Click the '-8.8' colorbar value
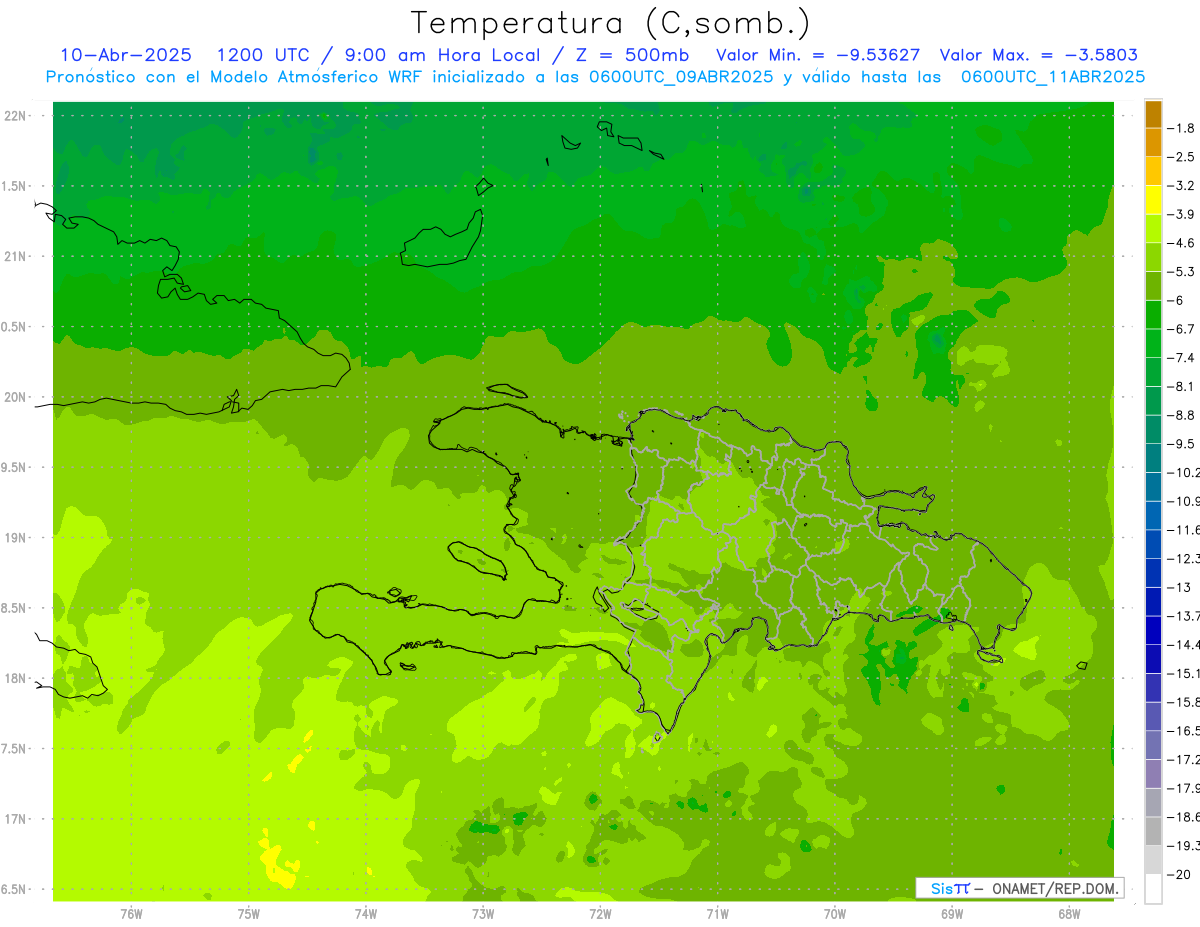The width and height of the screenshot is (1200, 927). [x=1182, y=415]
